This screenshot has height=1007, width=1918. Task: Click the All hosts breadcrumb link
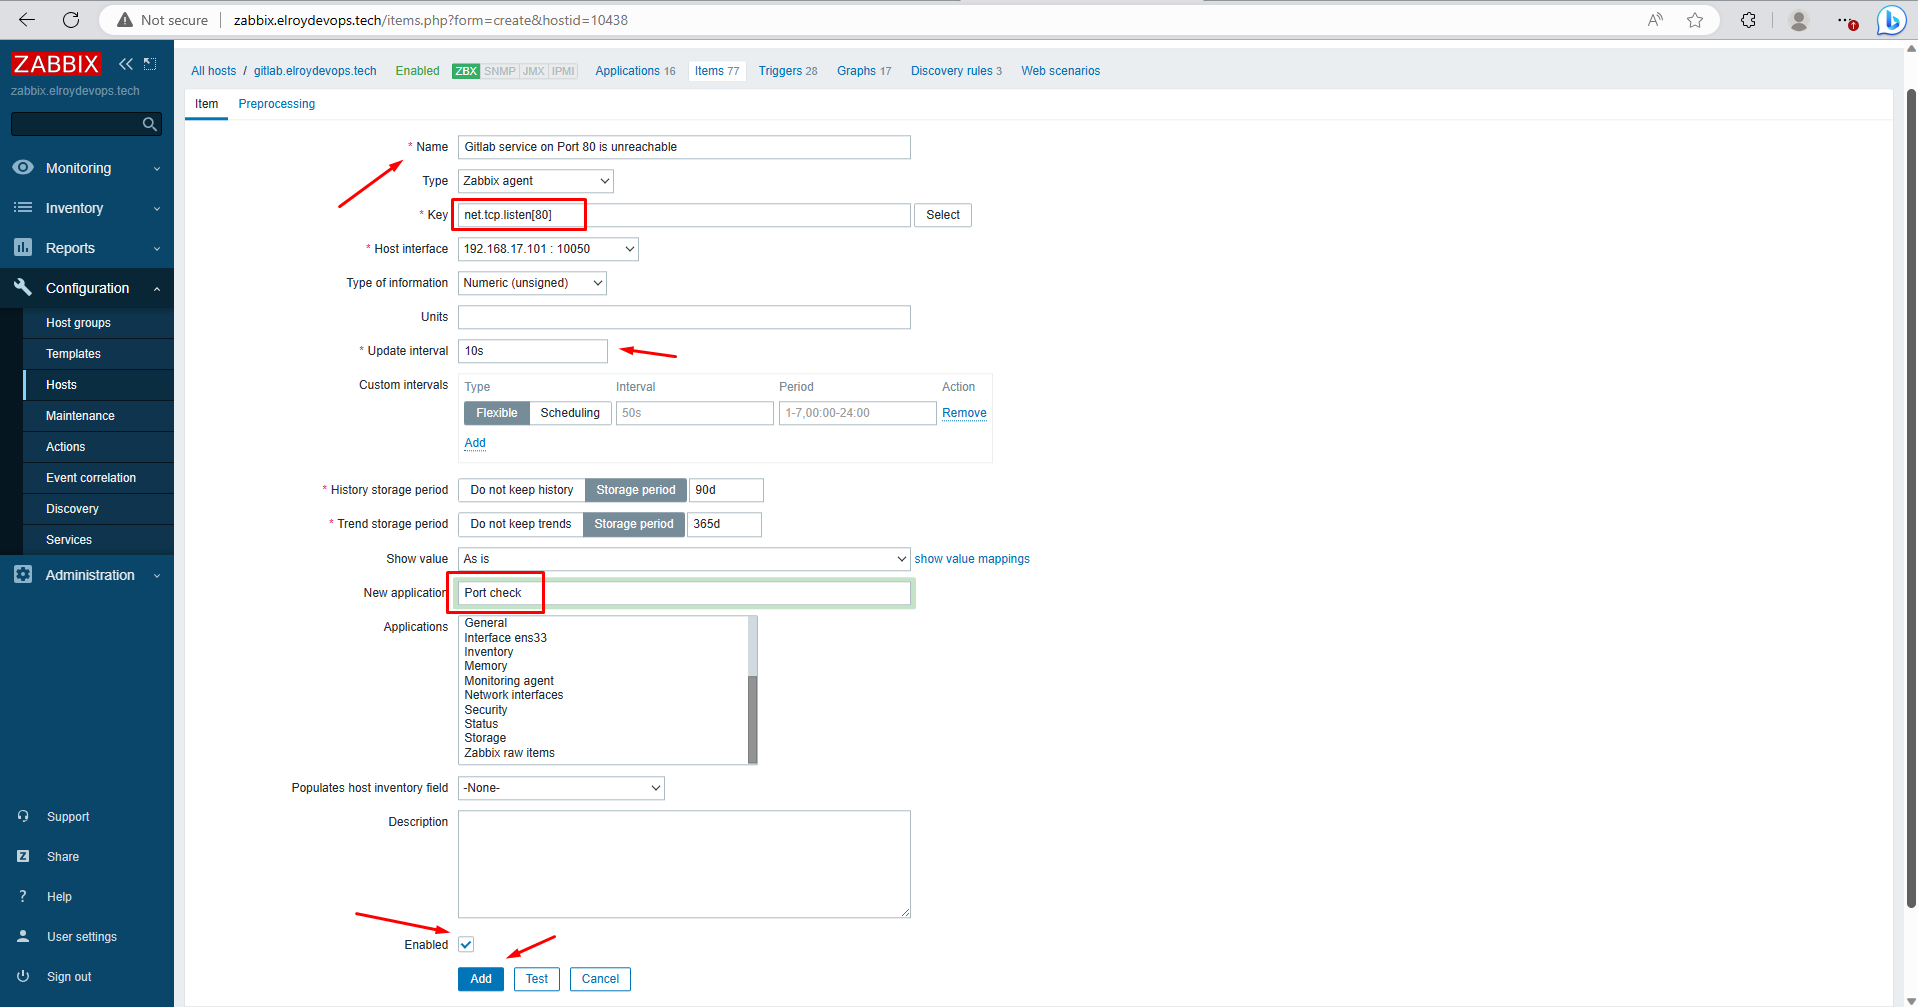point(214,71)
